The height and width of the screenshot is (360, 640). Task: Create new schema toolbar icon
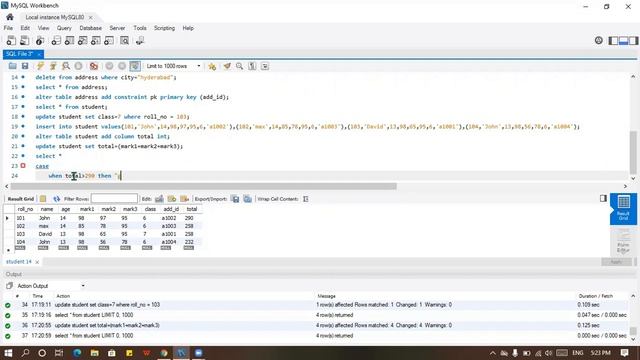[x=56, y=40]
